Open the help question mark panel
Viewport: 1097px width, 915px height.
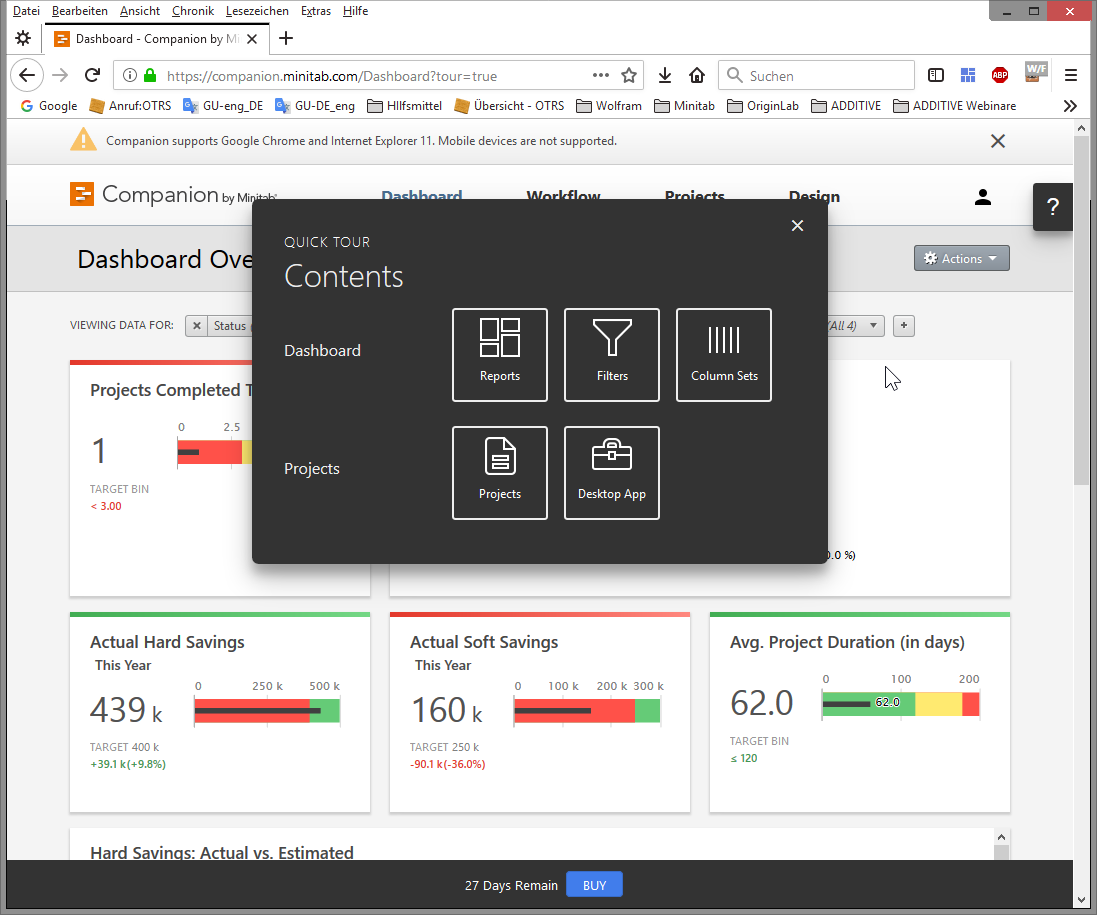click(x=1052, y=207)
